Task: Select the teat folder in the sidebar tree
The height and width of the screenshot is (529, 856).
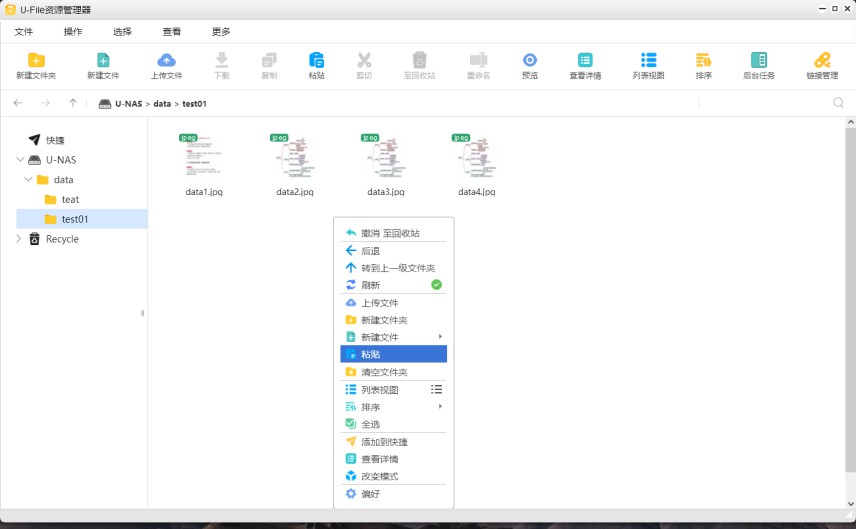Action: pos(70,200)
